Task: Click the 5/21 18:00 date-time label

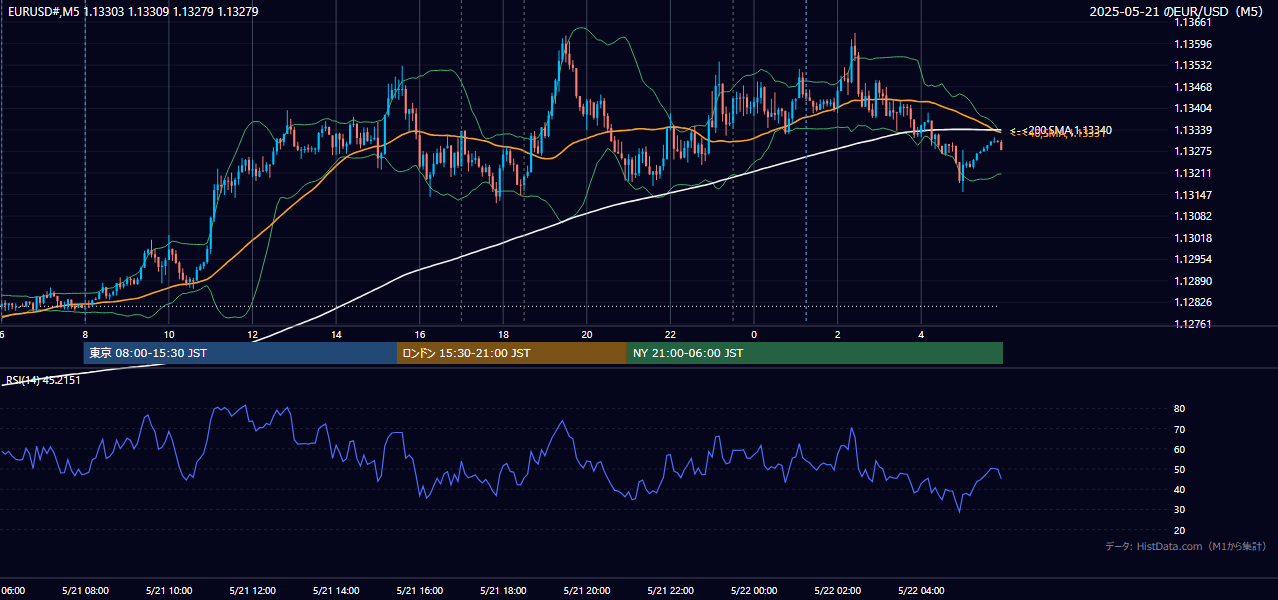Action: 503,591
